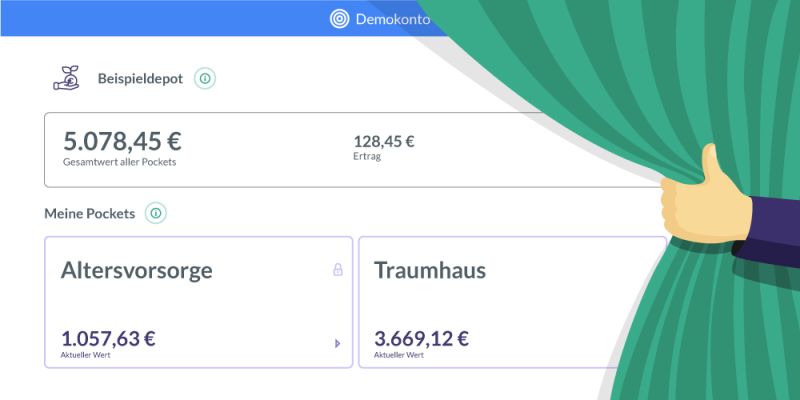Click the Gesamtwert aller Pockets label

click(120, 162)
